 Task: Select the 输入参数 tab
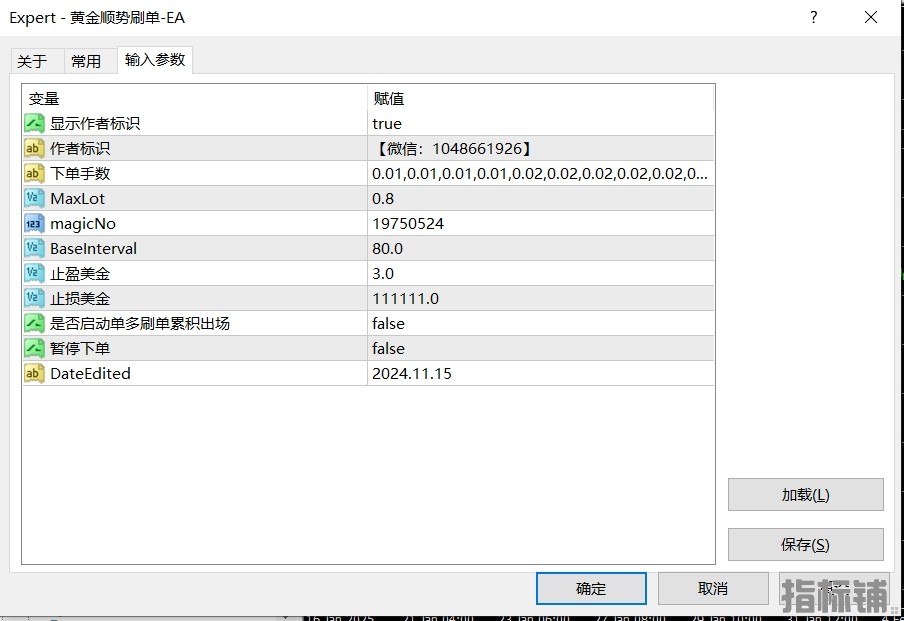pos(155,59)
